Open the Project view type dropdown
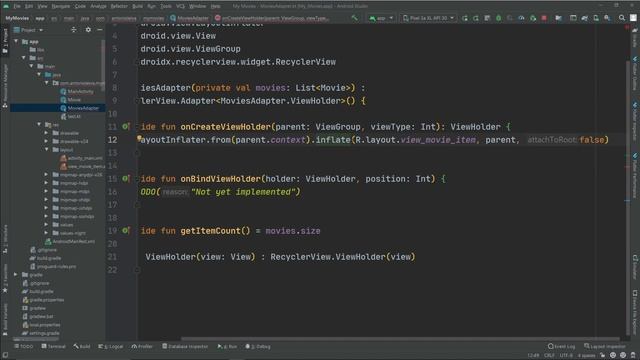Image resolution: width=640 pixels, height=360 pixels. click(x=29, y=30)
